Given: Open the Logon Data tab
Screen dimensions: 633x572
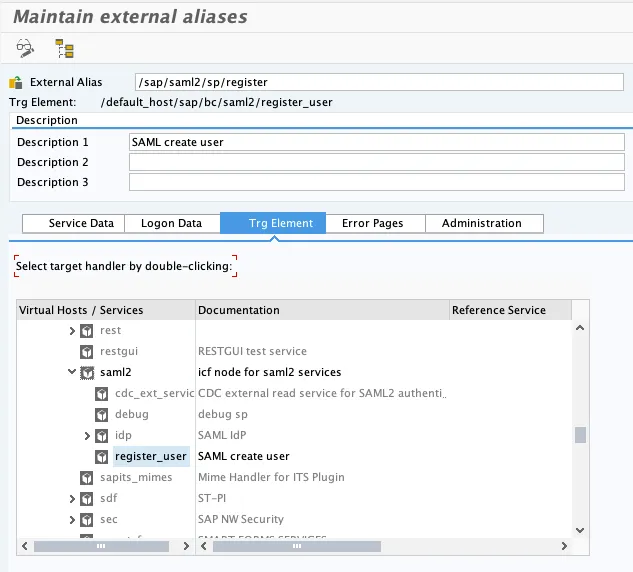Looking at the screenshot, I should tap(171, 223).
